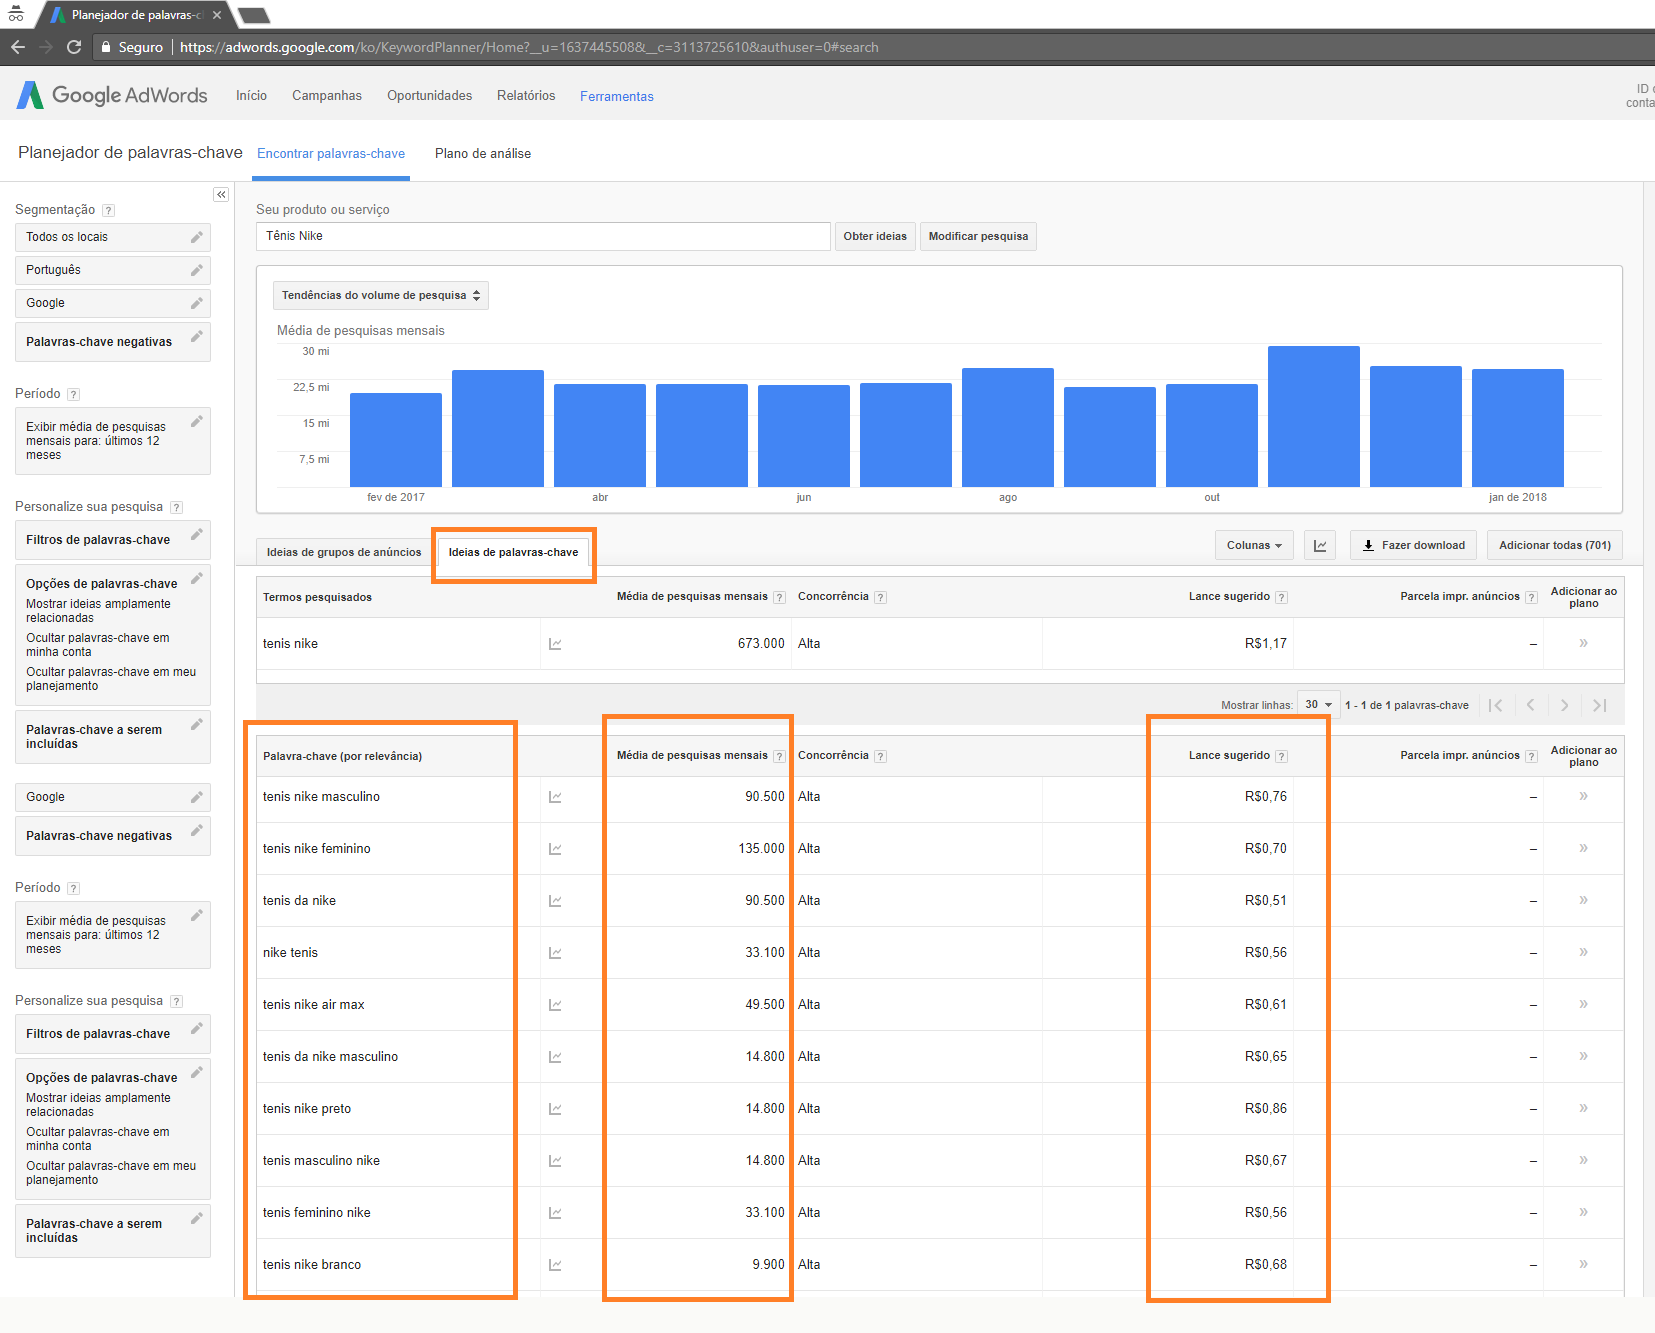This screenshot has height=1333, width=1655.
Task: Add tenis nike masculino to plan
Action: coord(1583,797)
